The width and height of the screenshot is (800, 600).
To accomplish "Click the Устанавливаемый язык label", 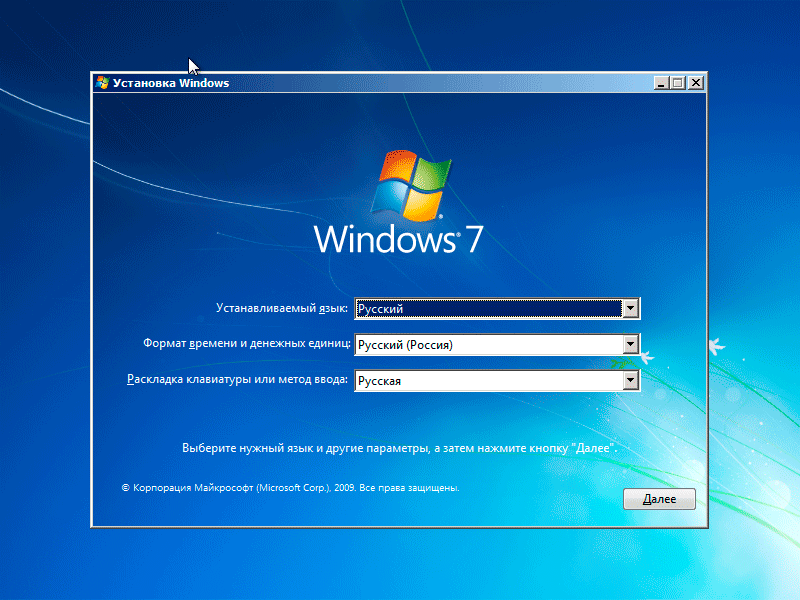I will tap(282, 309).
